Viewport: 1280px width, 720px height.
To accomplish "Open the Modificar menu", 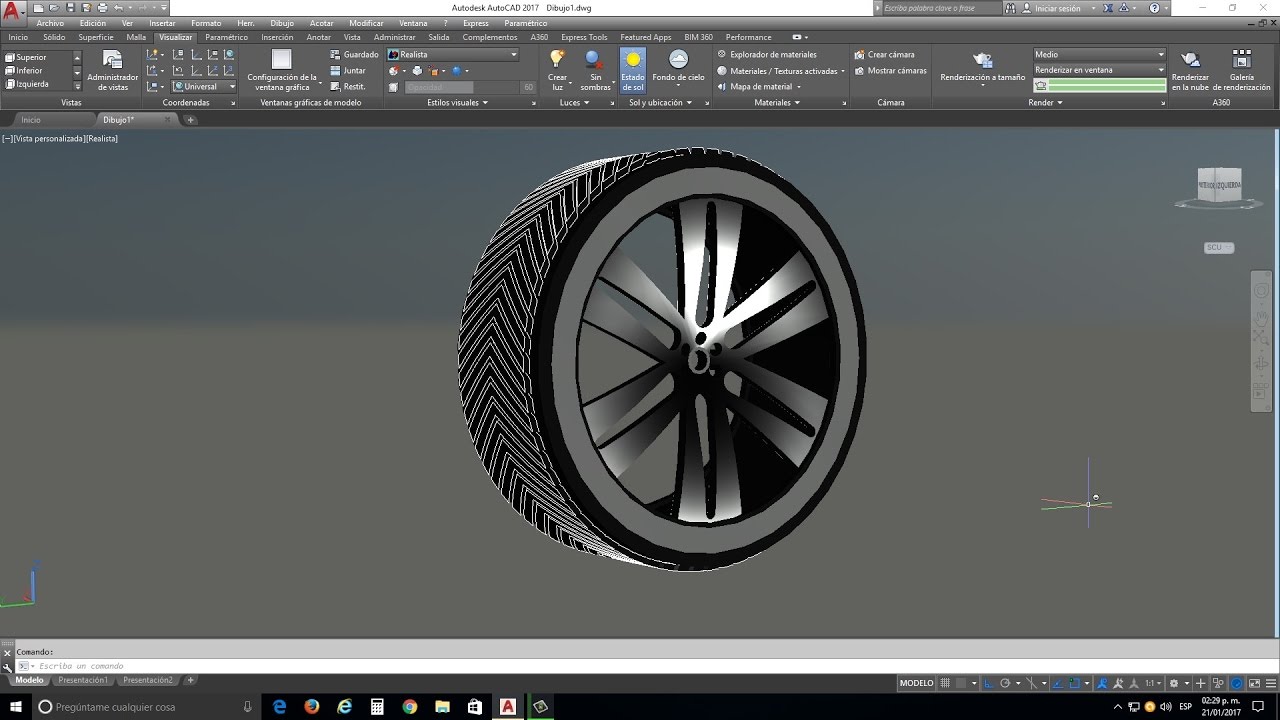I will 366,23.
